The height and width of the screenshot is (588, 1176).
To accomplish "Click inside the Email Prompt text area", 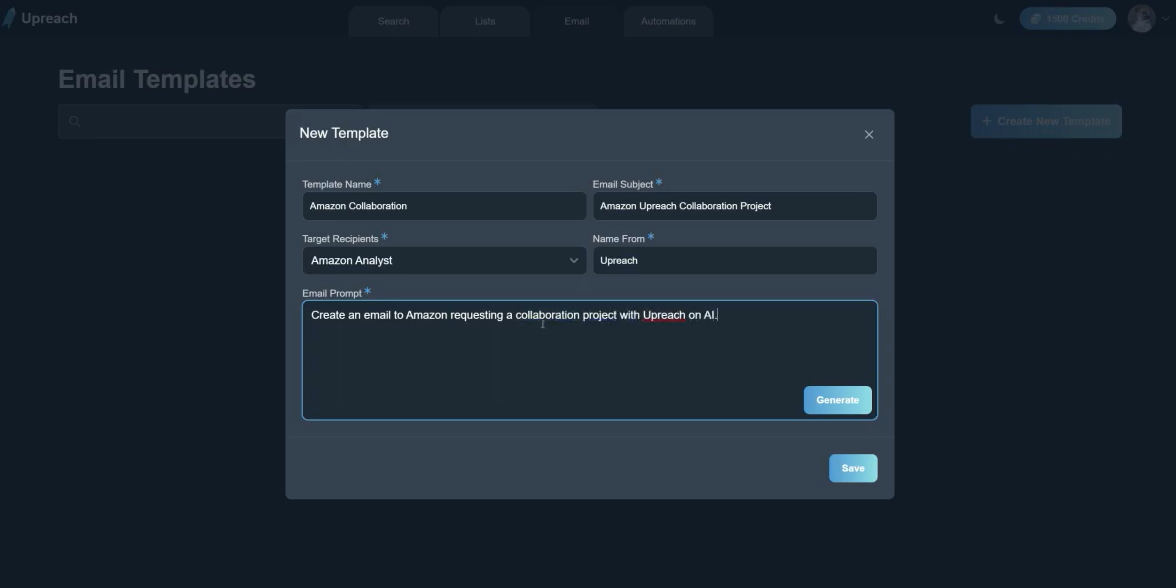I will (x=550, y=360).
